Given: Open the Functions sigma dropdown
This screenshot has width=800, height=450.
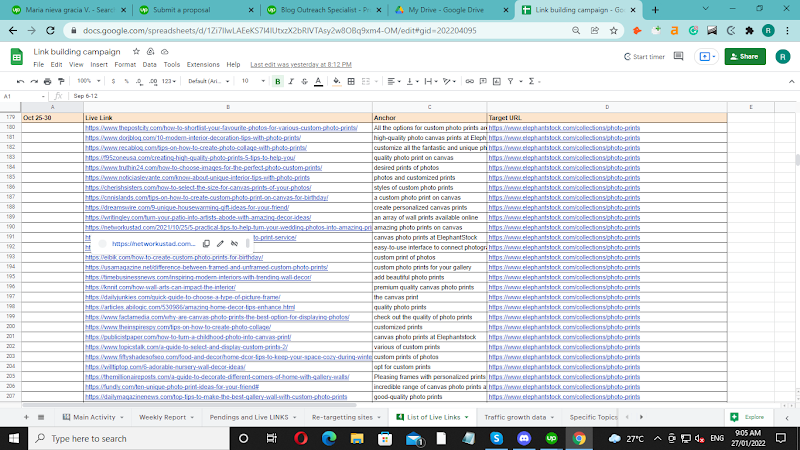Looking at the screenshot, I should (x=534, y=81).
